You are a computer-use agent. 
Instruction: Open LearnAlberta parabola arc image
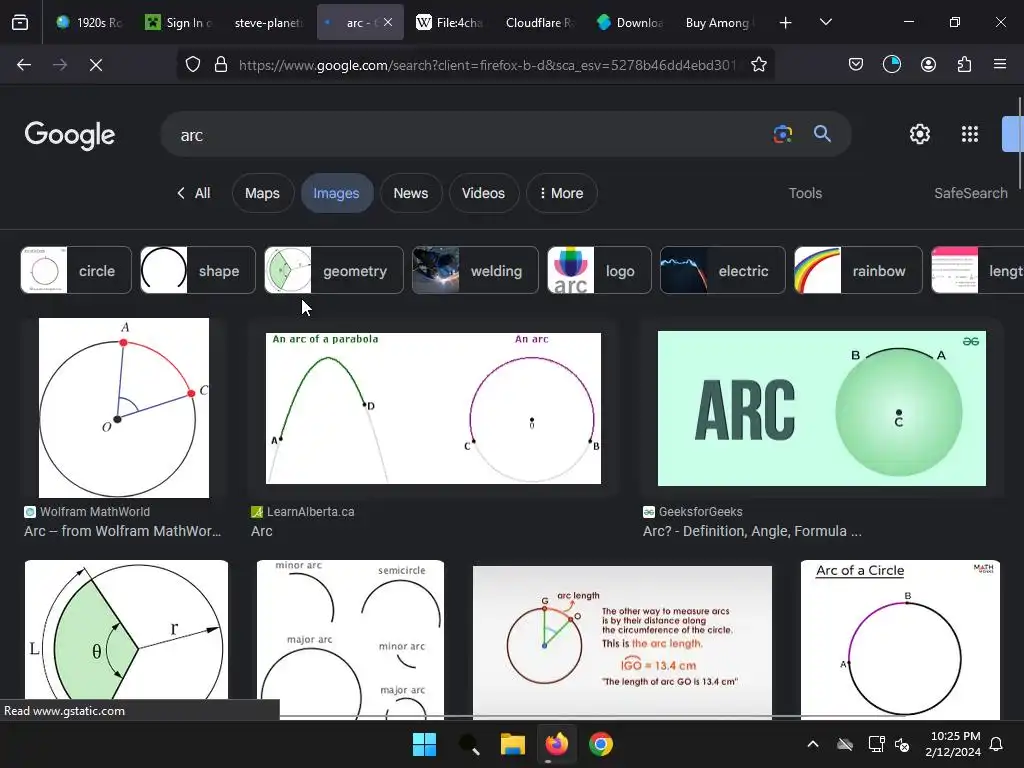tap(433, 408)
